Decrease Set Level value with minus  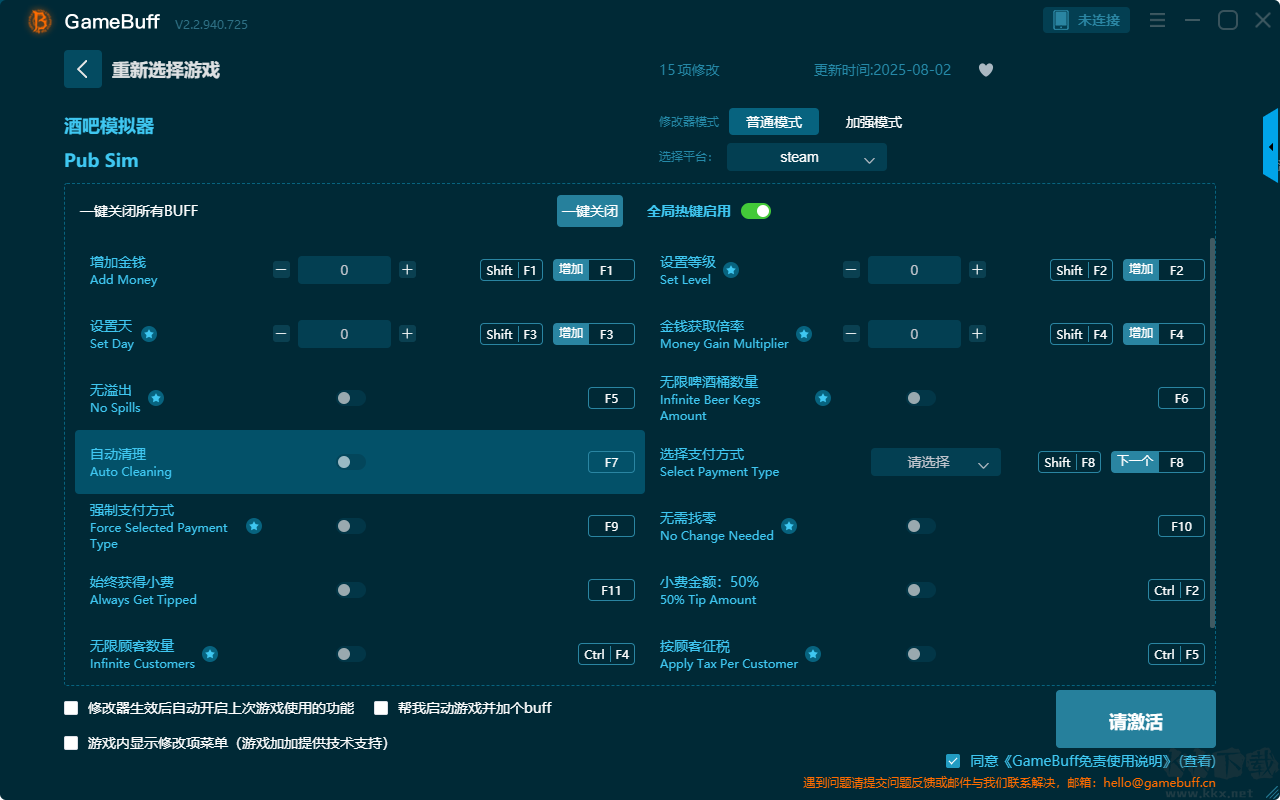851,270
